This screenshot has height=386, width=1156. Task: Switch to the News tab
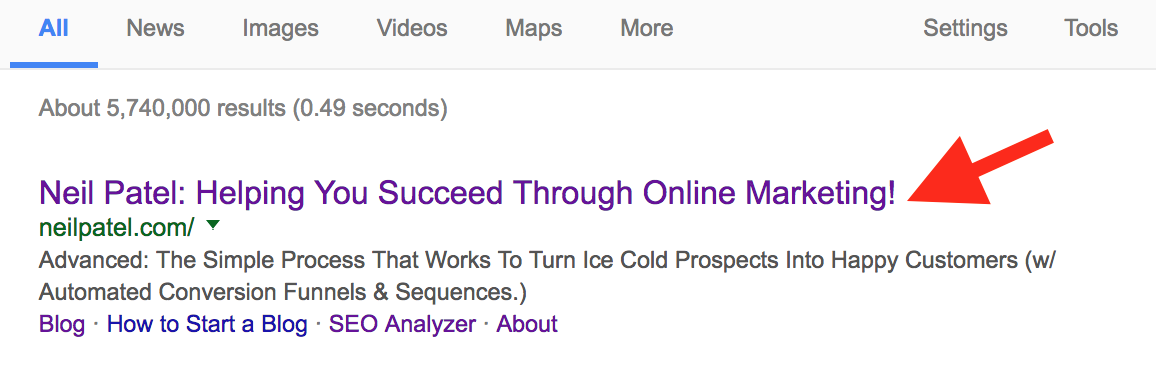(155, 29)
